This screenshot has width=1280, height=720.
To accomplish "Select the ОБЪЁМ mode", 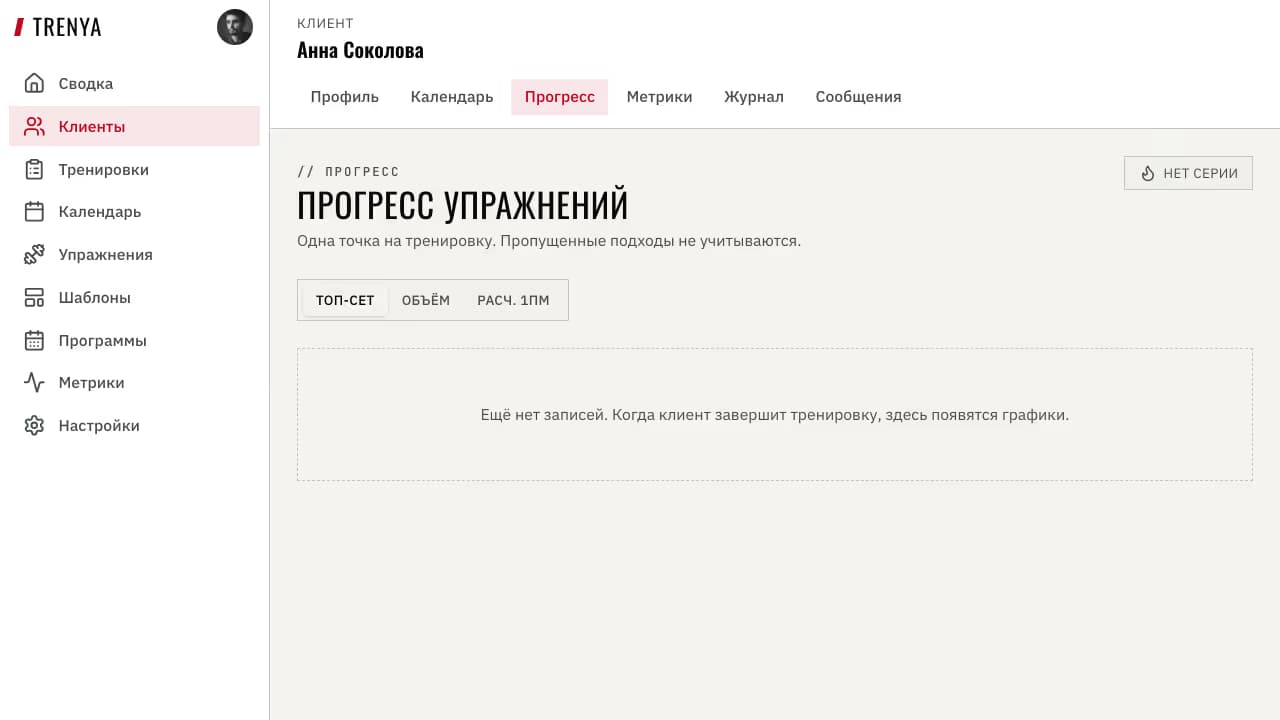I will [x=426, y=300].
